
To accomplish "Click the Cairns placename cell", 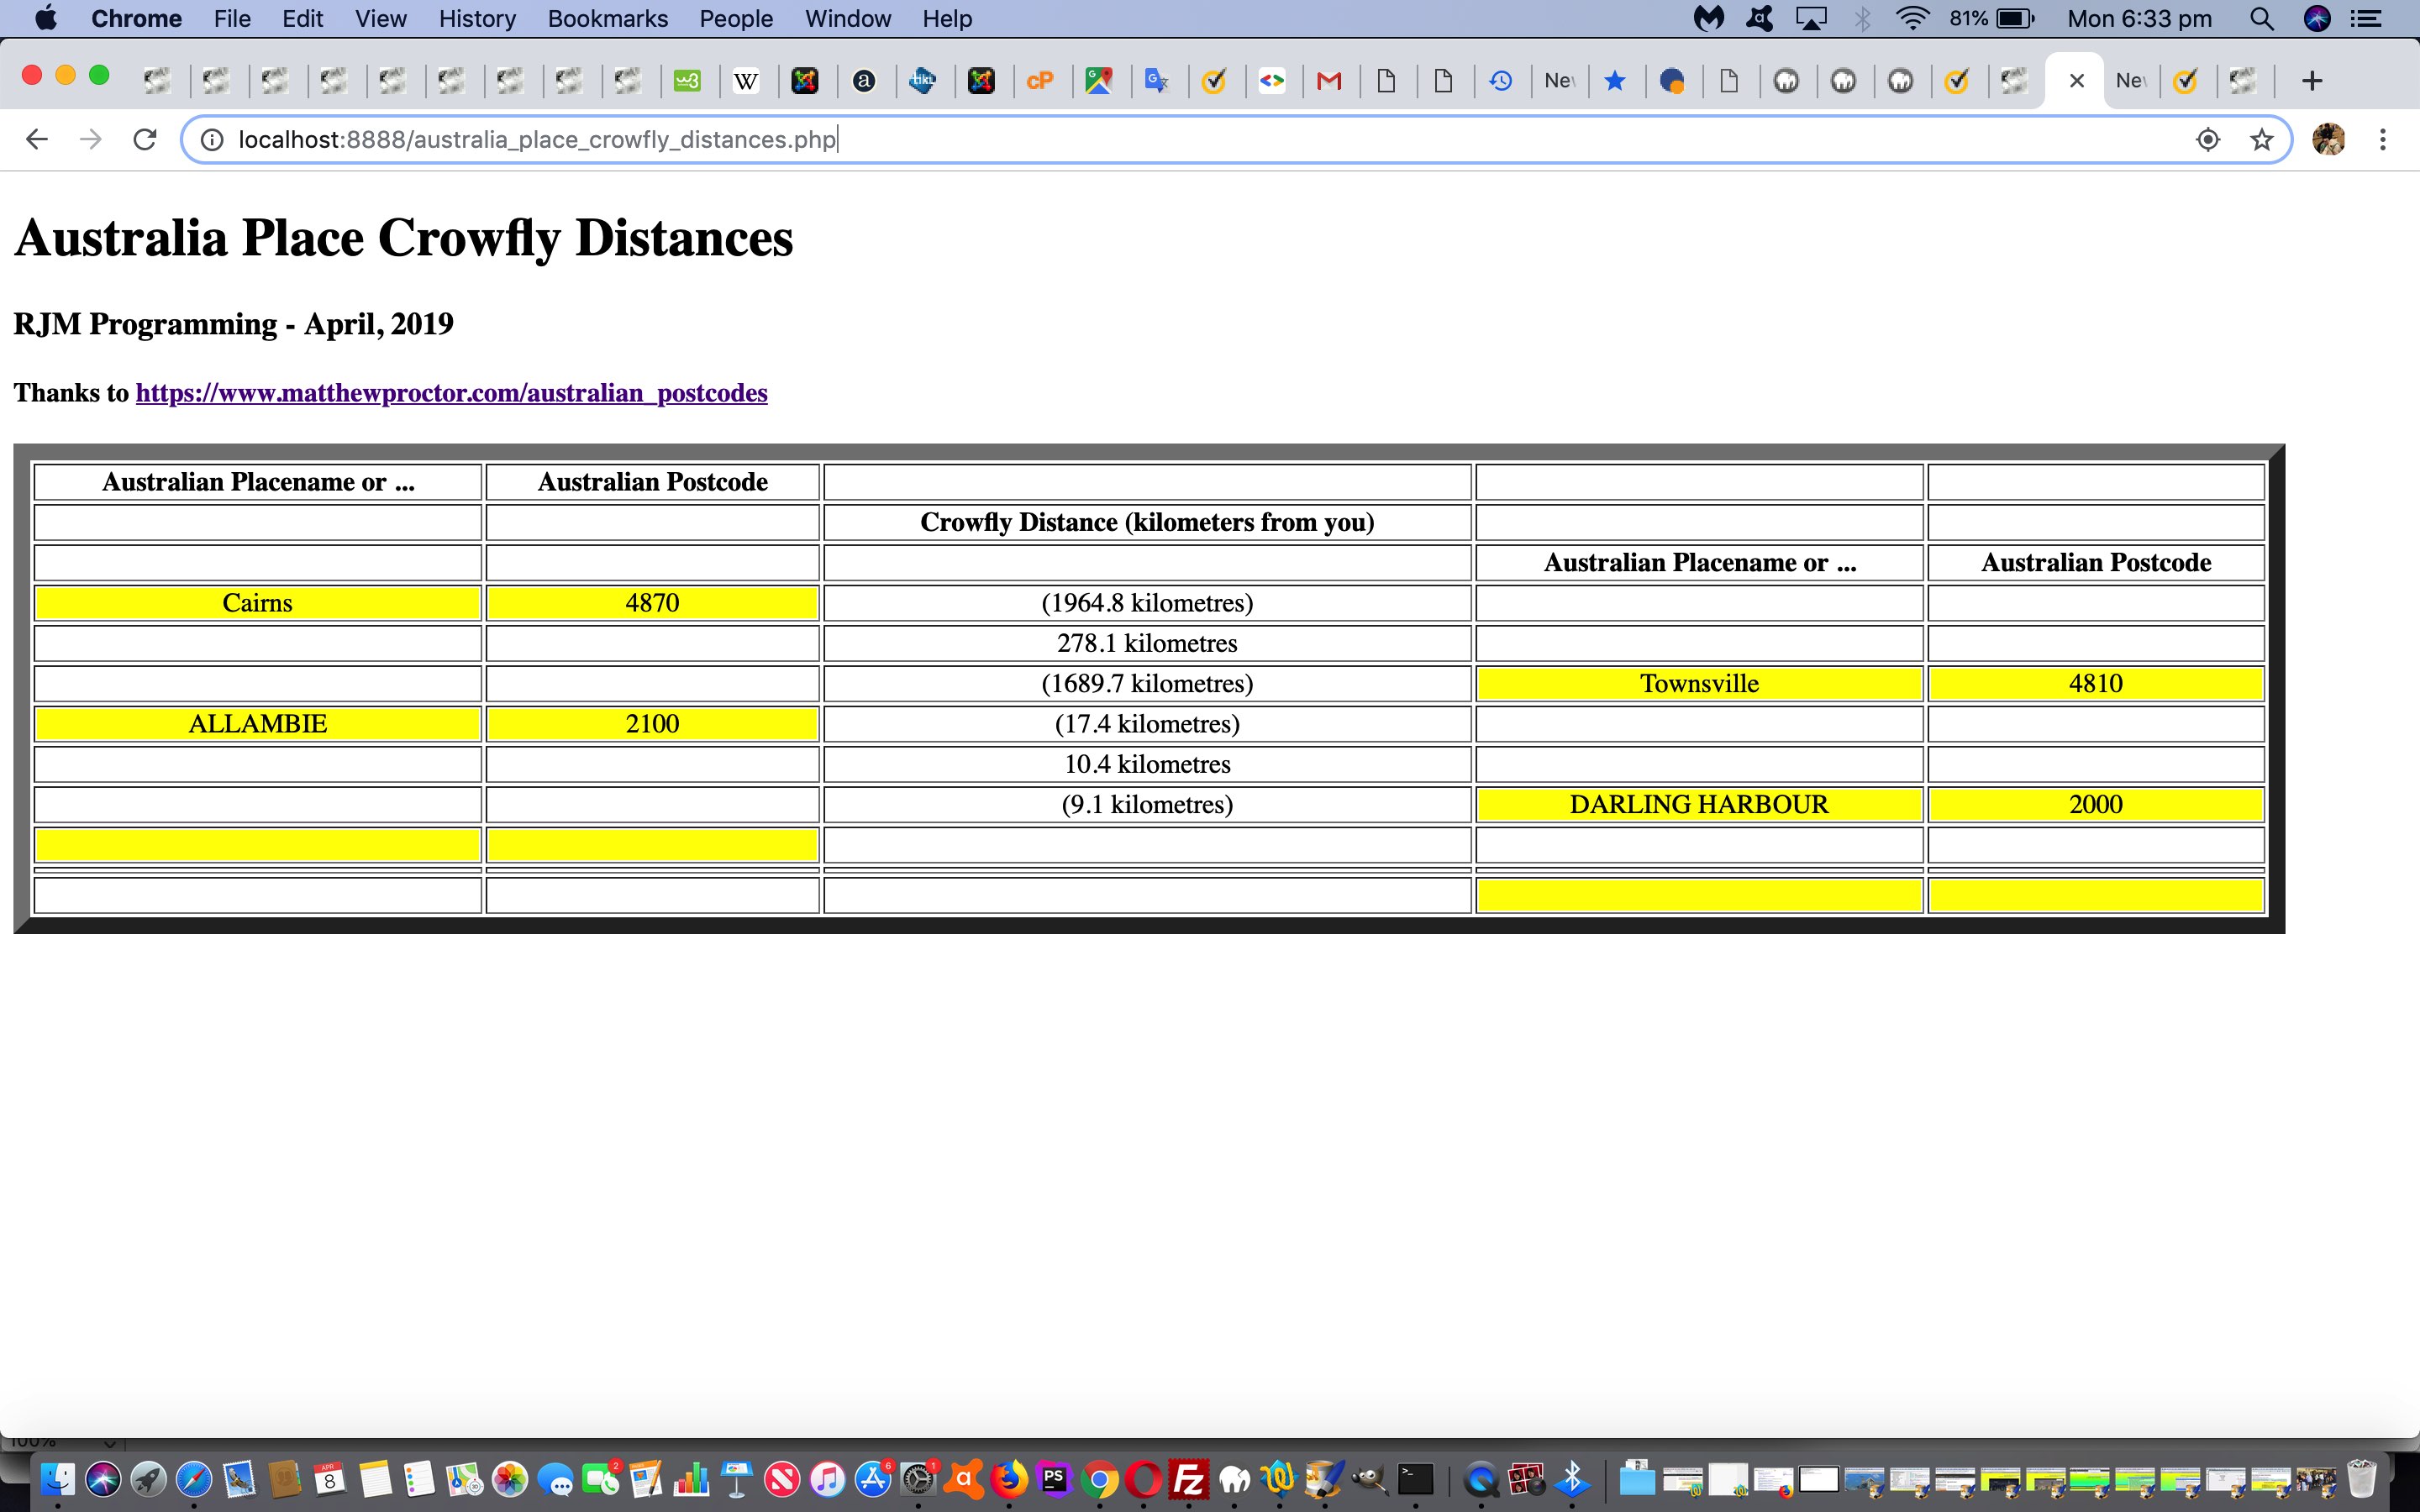I will [257, 603].
